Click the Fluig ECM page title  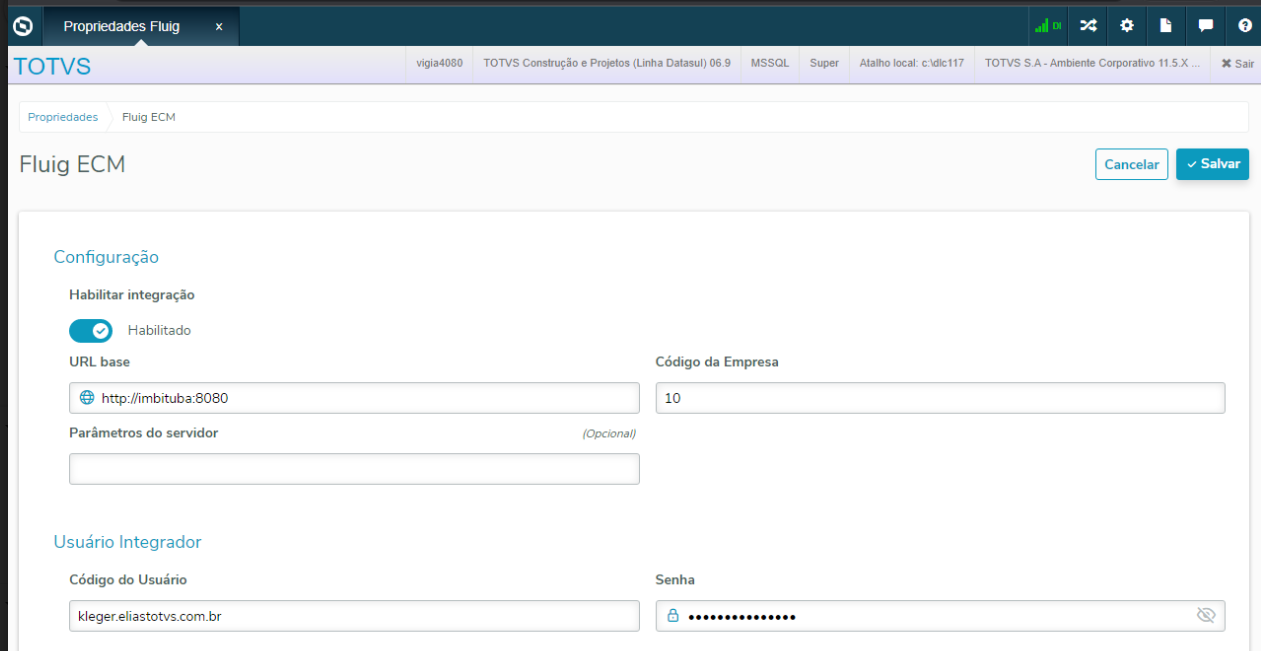[x=72, y=164]
